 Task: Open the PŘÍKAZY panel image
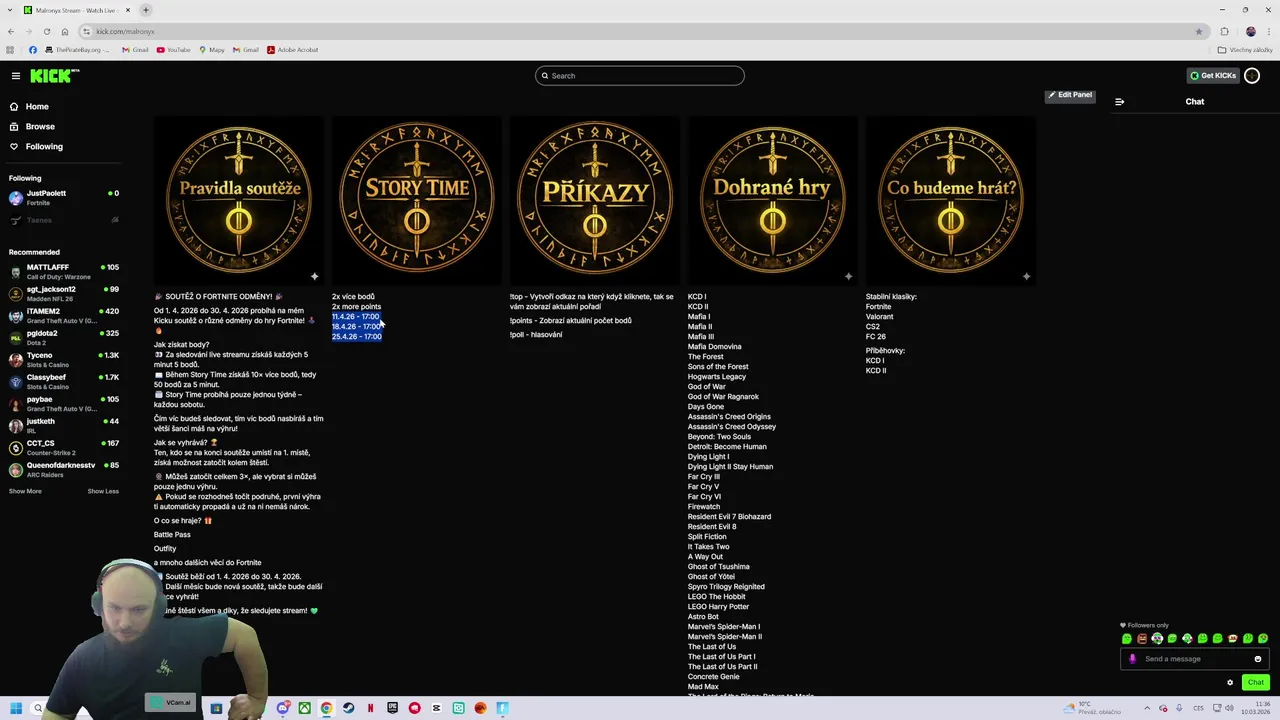point(595,201)
